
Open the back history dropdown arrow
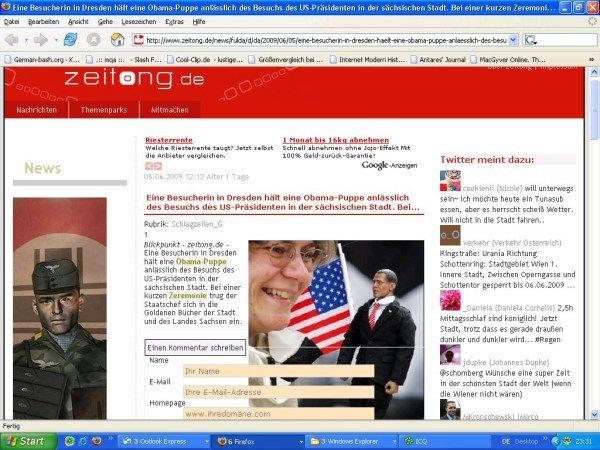26,40
